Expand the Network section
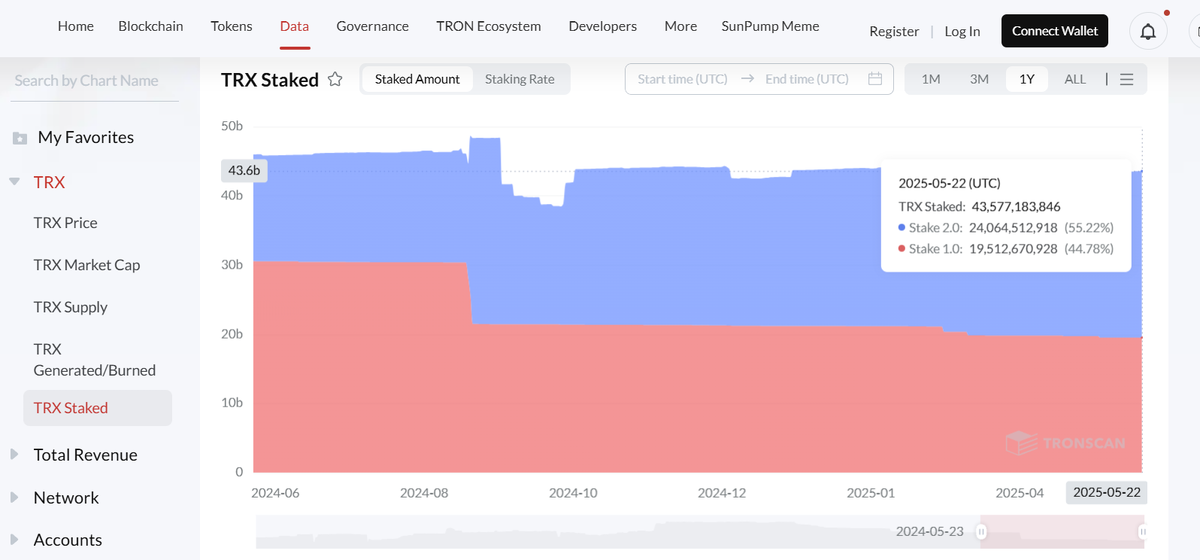 [14, 497]
